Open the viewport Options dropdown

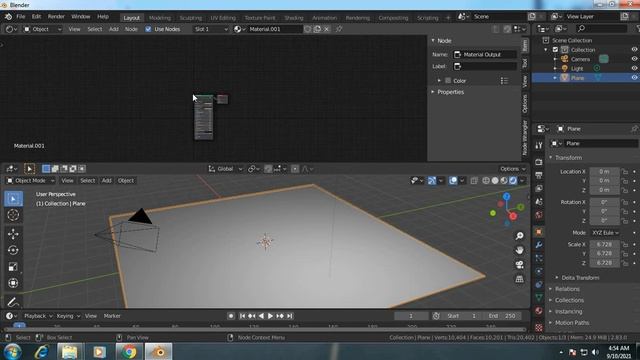(x=513, y=169)
